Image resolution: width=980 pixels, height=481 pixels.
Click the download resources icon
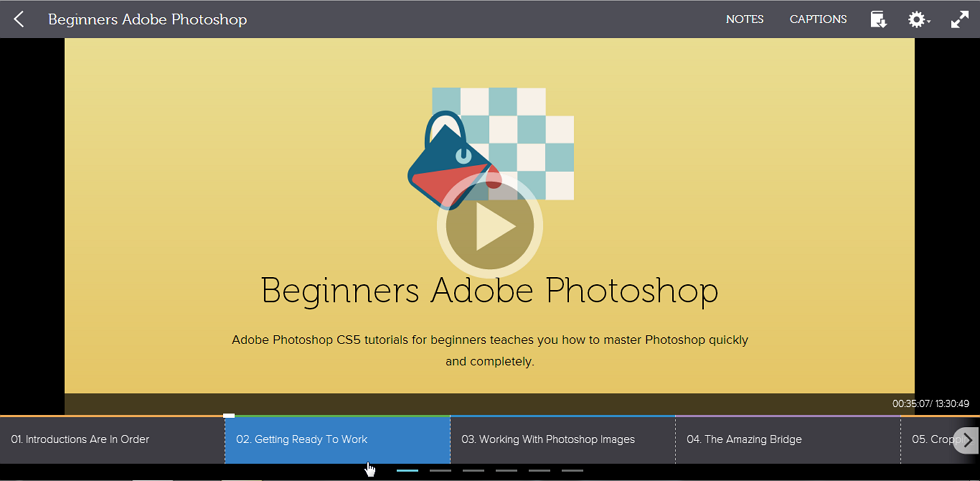[x=879, y=19]
